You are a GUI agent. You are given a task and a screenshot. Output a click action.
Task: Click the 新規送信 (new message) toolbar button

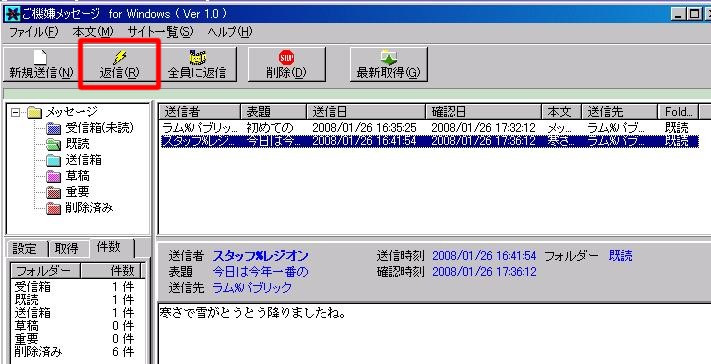tap(41, 64)
